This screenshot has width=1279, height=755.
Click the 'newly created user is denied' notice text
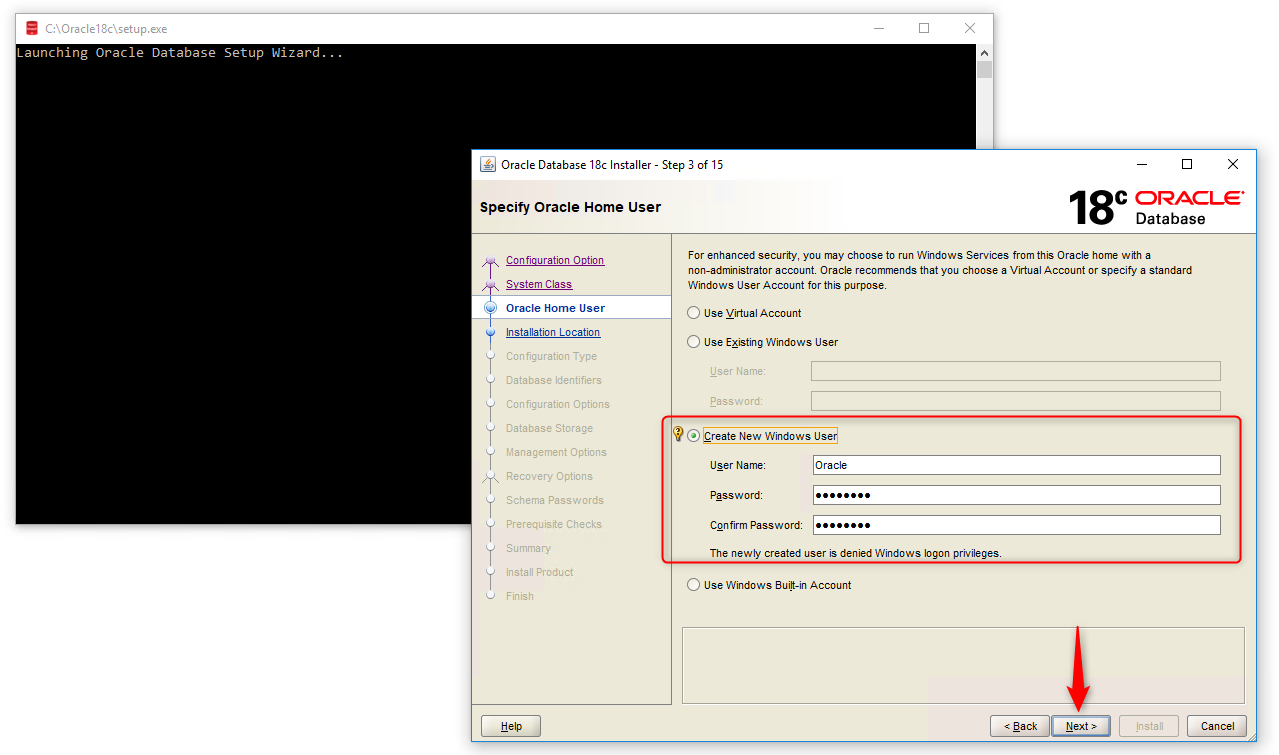point(855,553)
